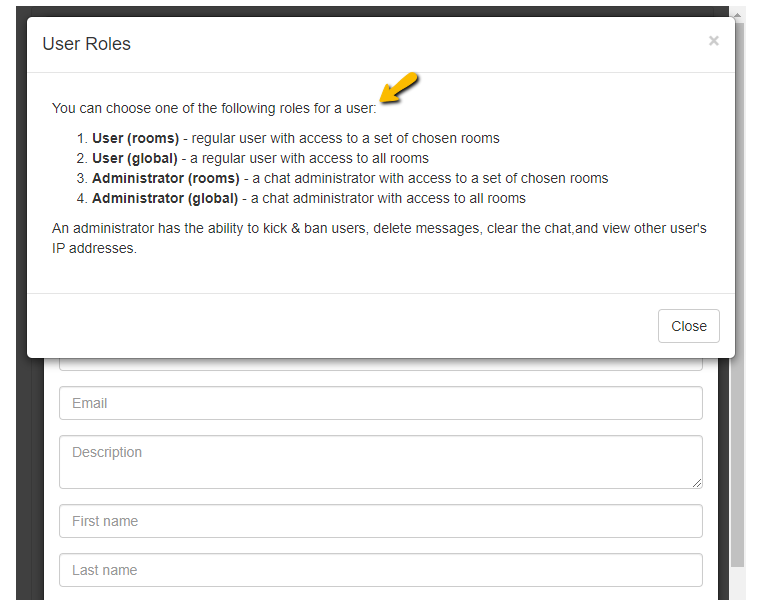Click the Description box resize handle
The image size is (757, 600).
click(x=696, y=482)
